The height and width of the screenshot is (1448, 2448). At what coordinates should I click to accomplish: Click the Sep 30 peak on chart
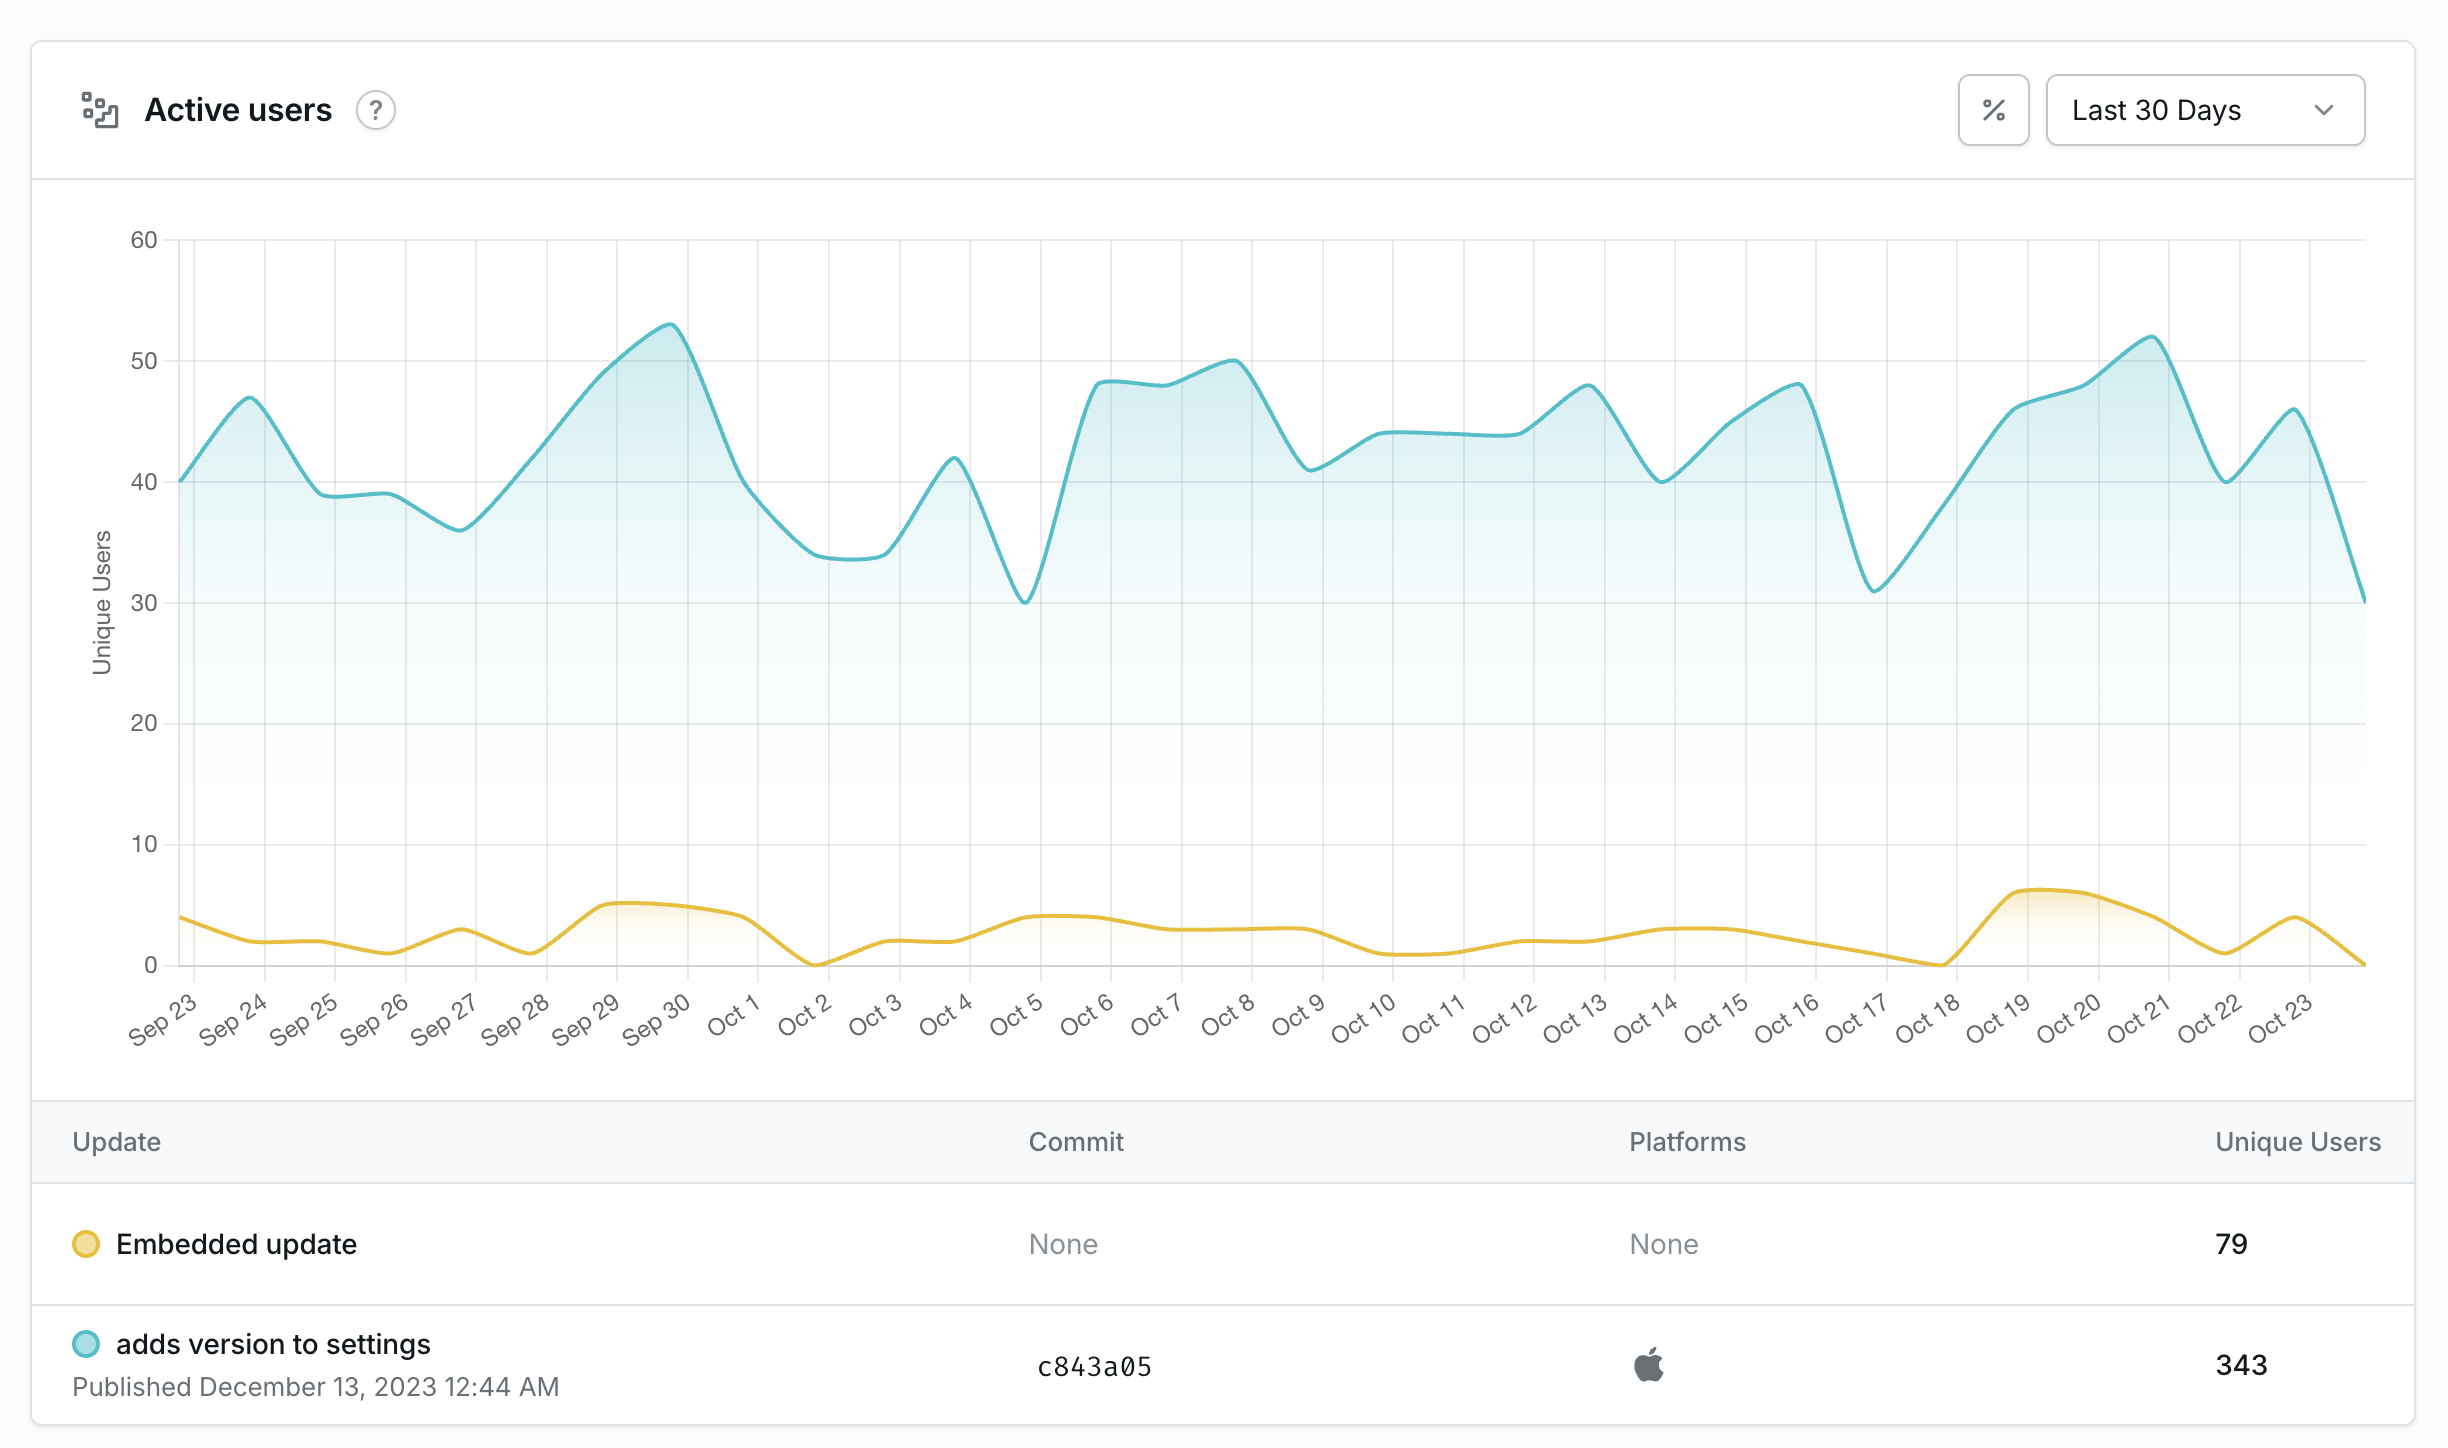(x=671, y=324)
